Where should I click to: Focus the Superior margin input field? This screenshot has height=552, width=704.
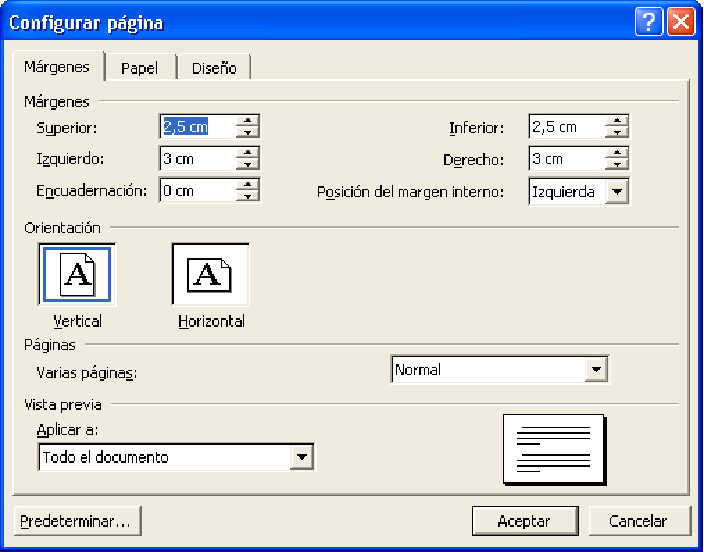click(x=198, y=127)
